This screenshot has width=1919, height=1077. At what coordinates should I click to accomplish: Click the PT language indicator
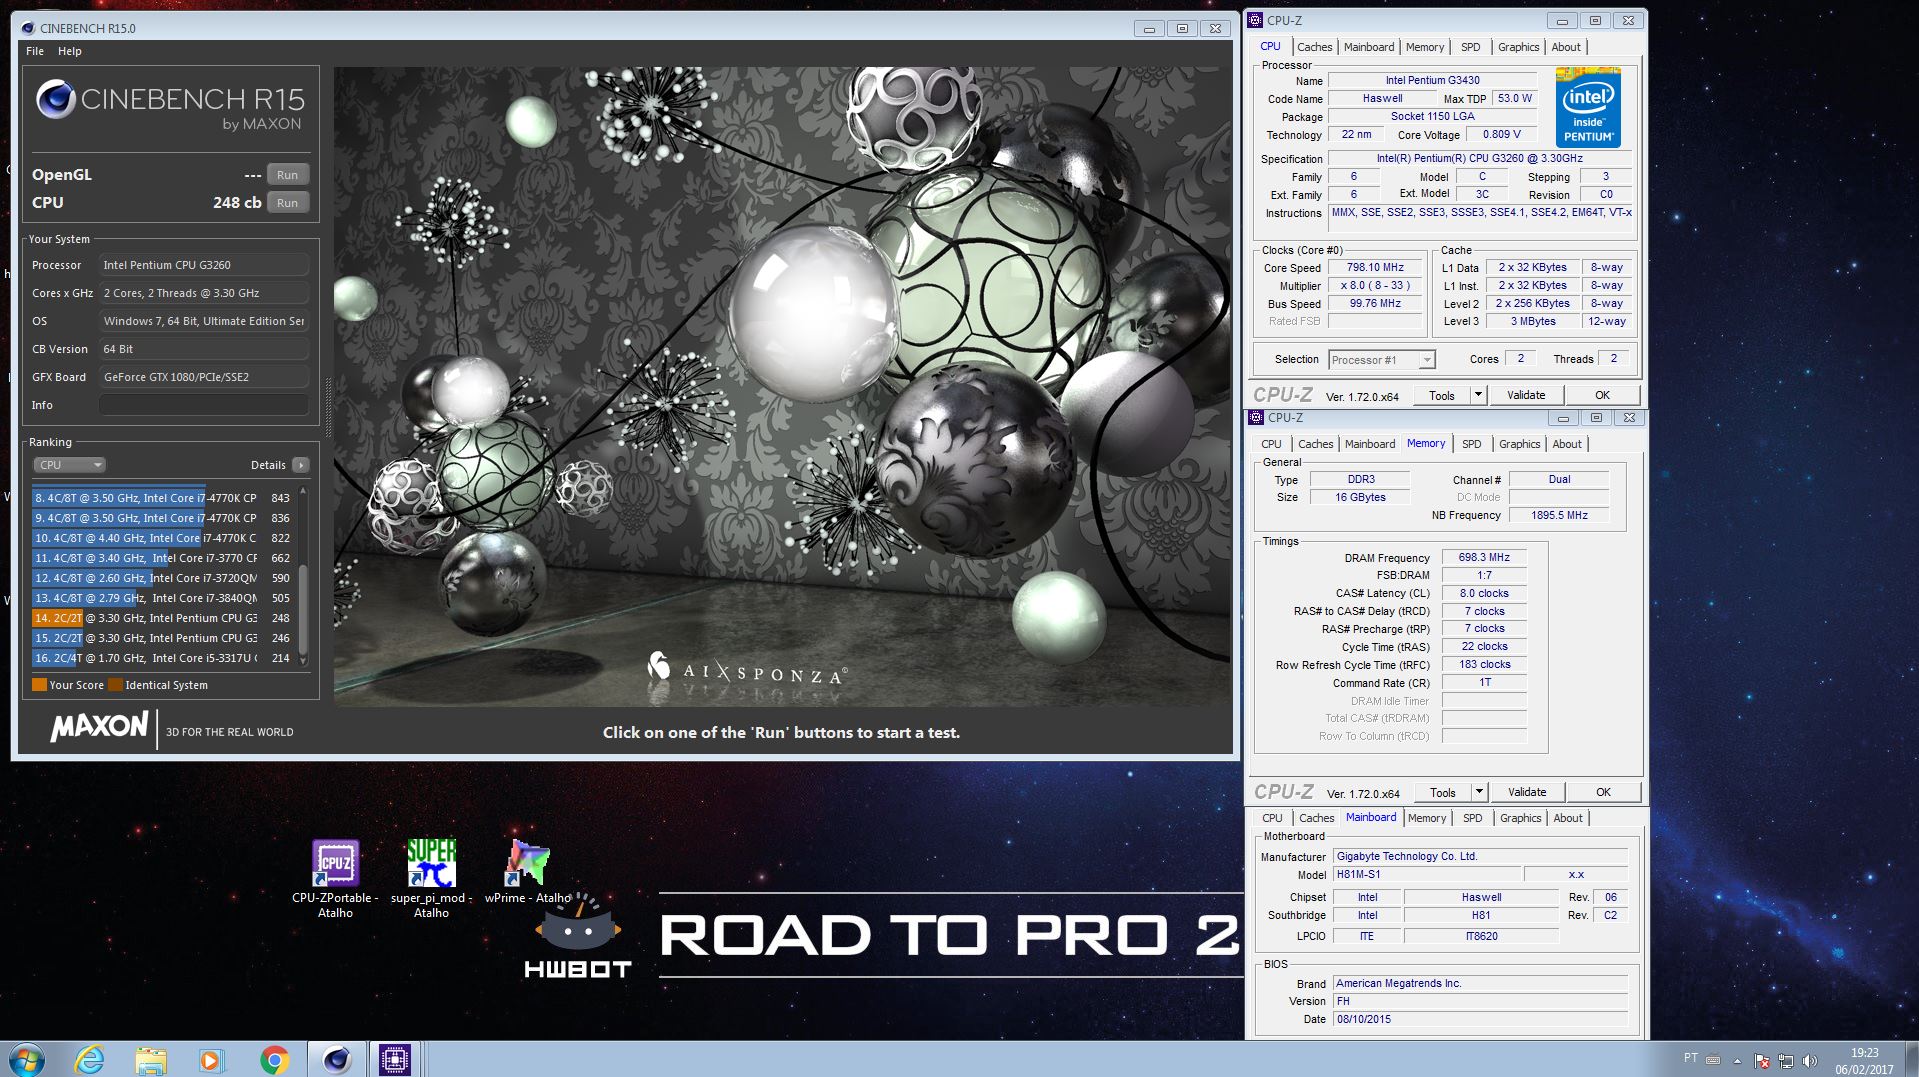click(1690, 1058)
